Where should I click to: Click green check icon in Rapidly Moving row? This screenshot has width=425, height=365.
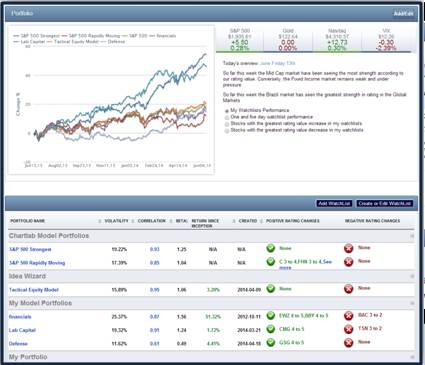271,262
